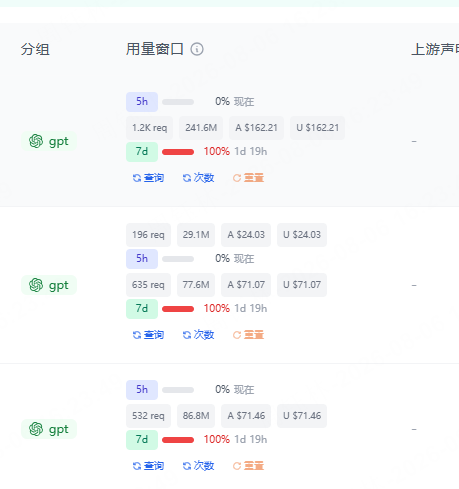Click the red 7d progress bar in first row
Viewport: 459px width, 489px height.
(178, 152)
